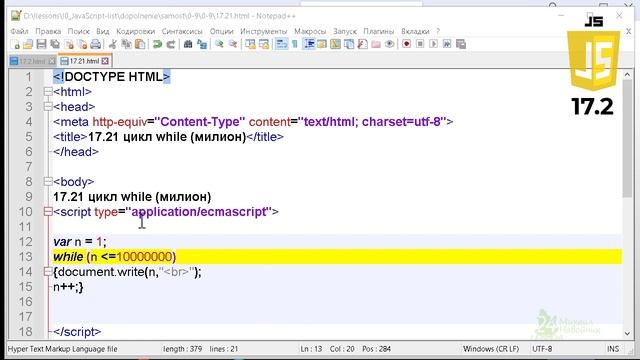Select the 17.21.html tab
640x360 pixels.
pyautogui.click(x=84, y=61)
